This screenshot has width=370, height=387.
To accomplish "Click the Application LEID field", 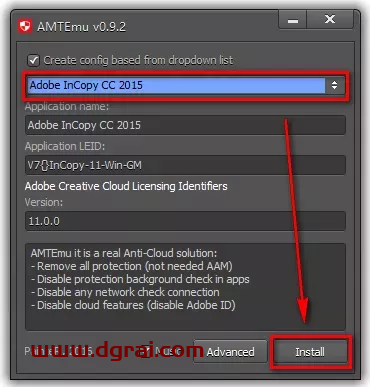I will 185,165.
